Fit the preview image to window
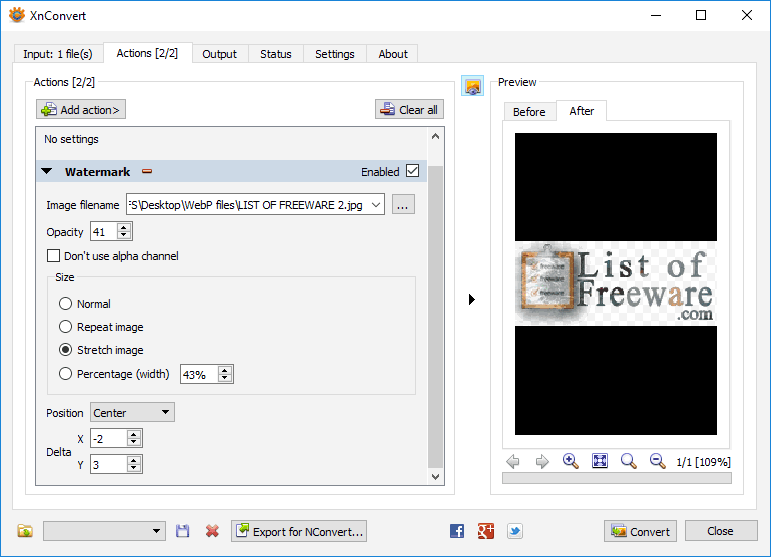The height and width of the screenshot is (557, 771). tap(600, 461)
